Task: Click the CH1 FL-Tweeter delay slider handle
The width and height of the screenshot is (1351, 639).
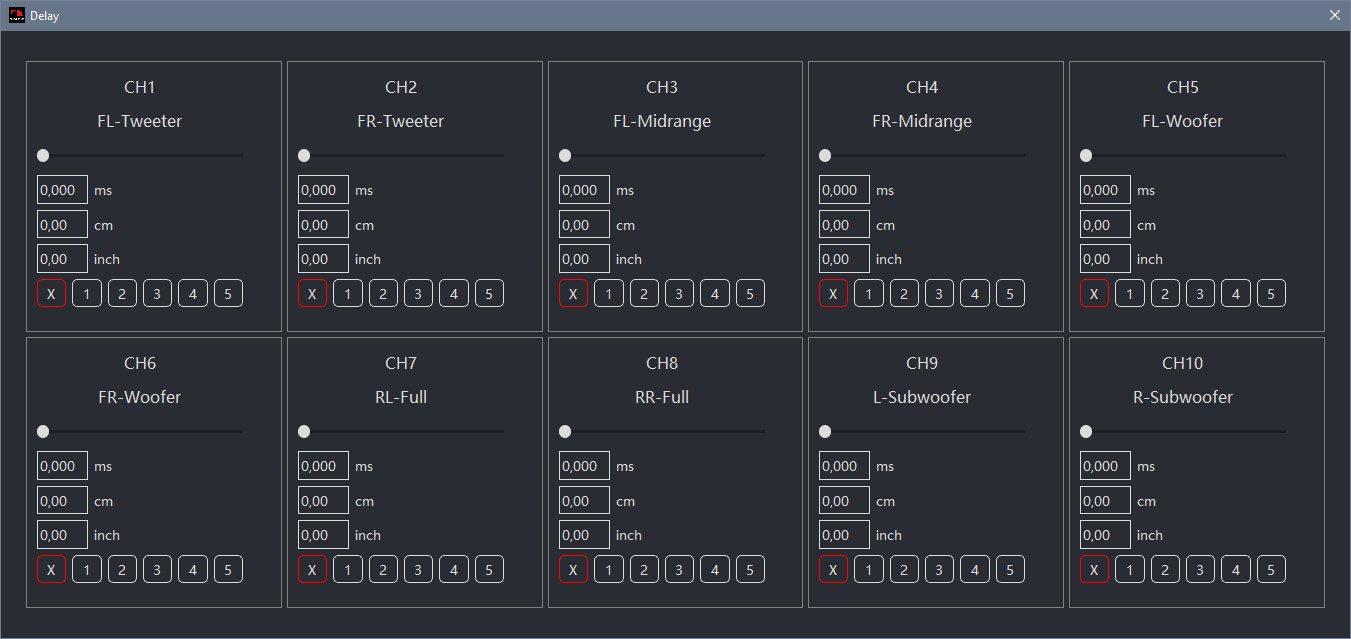Action: [x=43, y=155]
